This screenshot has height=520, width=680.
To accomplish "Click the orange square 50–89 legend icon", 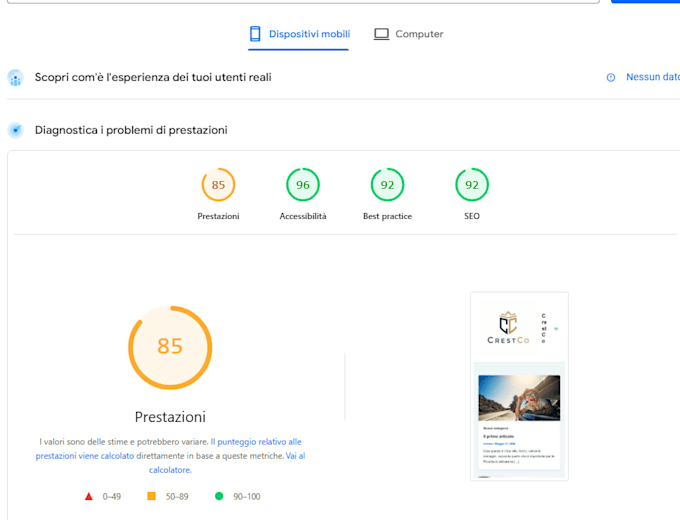I will click(151, 496).
